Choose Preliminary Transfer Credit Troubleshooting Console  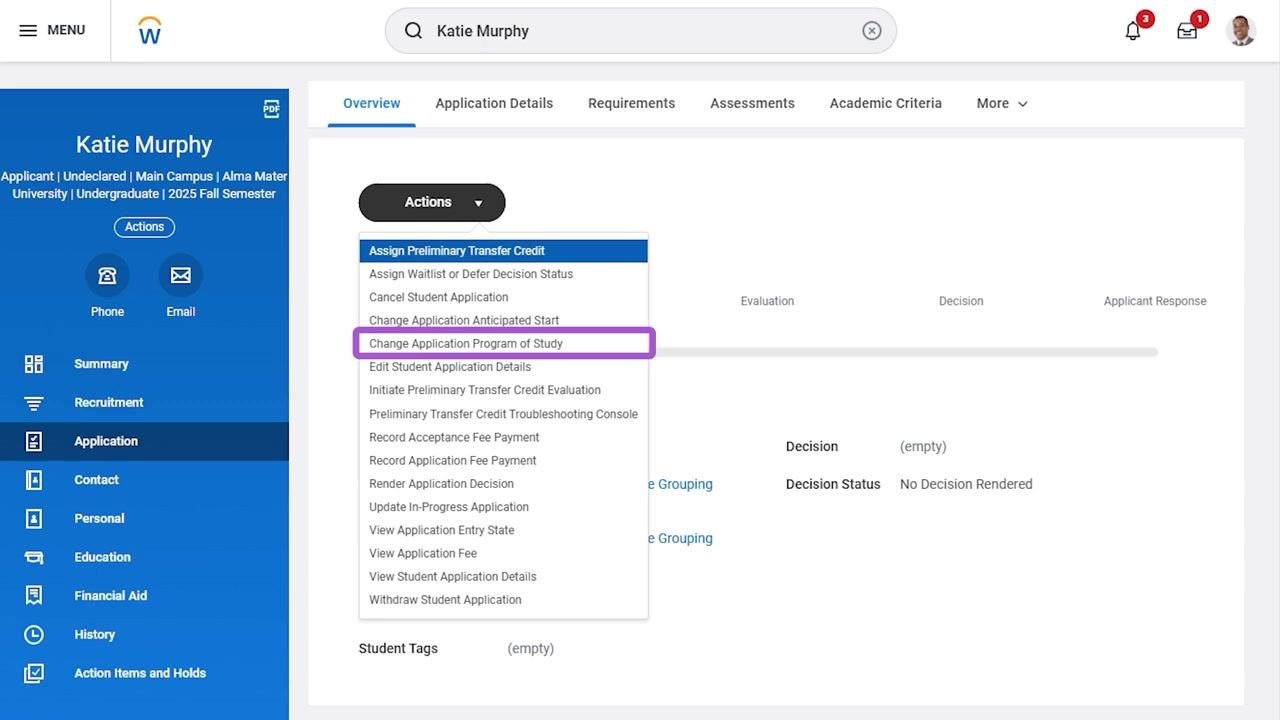pos(504,414)
